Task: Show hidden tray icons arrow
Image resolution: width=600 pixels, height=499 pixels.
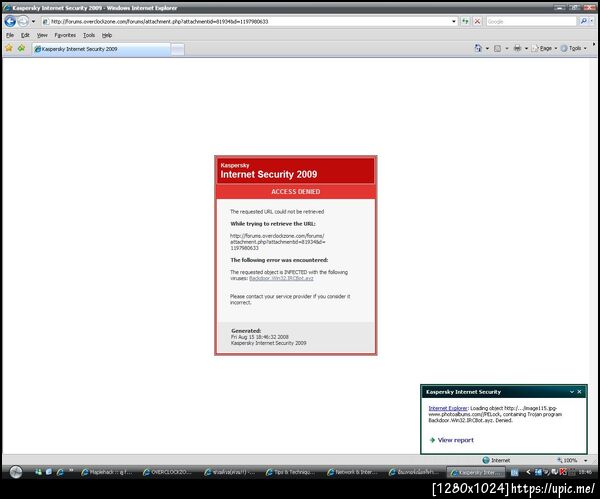Action: click(x=528, y=472)
